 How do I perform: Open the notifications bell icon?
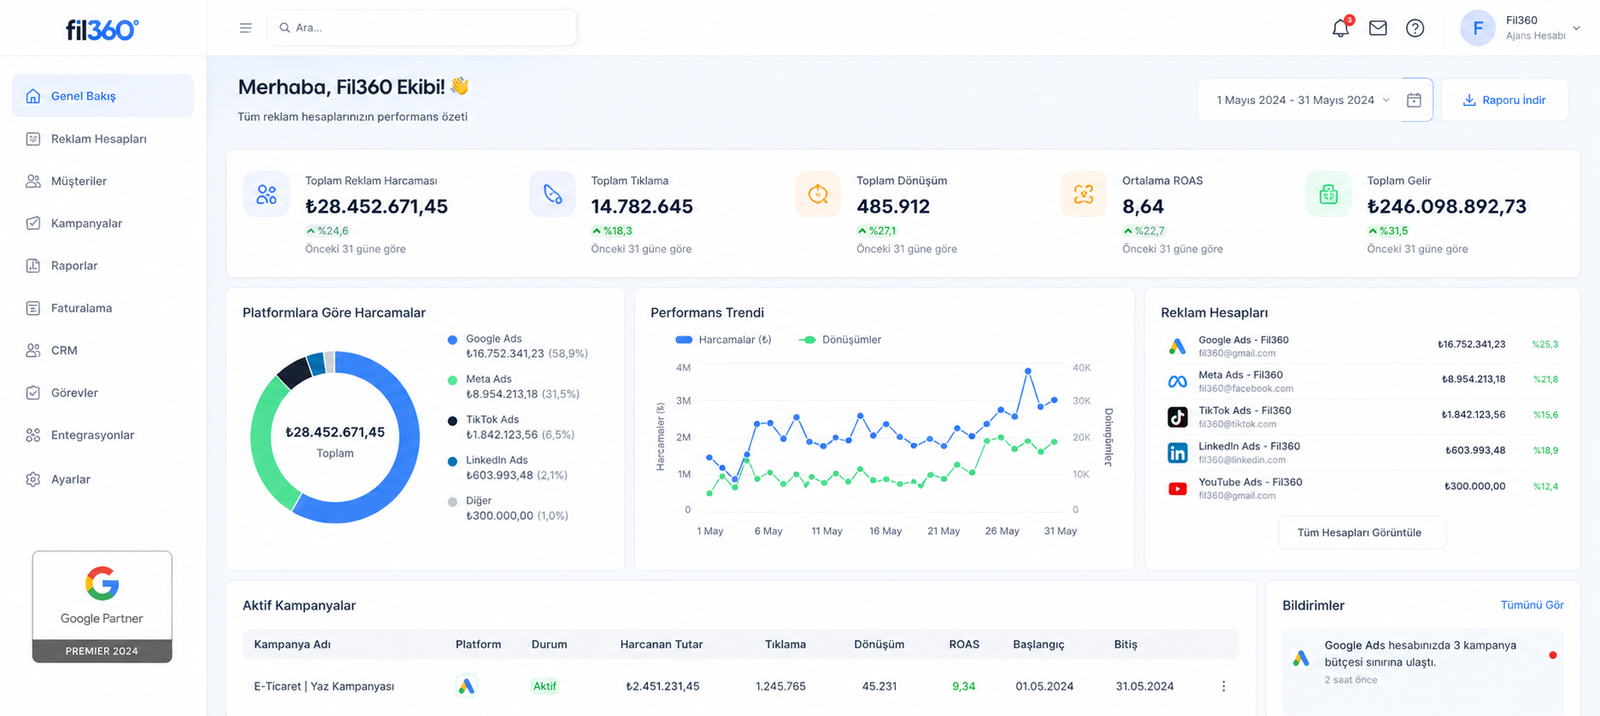pos(1341,28)
